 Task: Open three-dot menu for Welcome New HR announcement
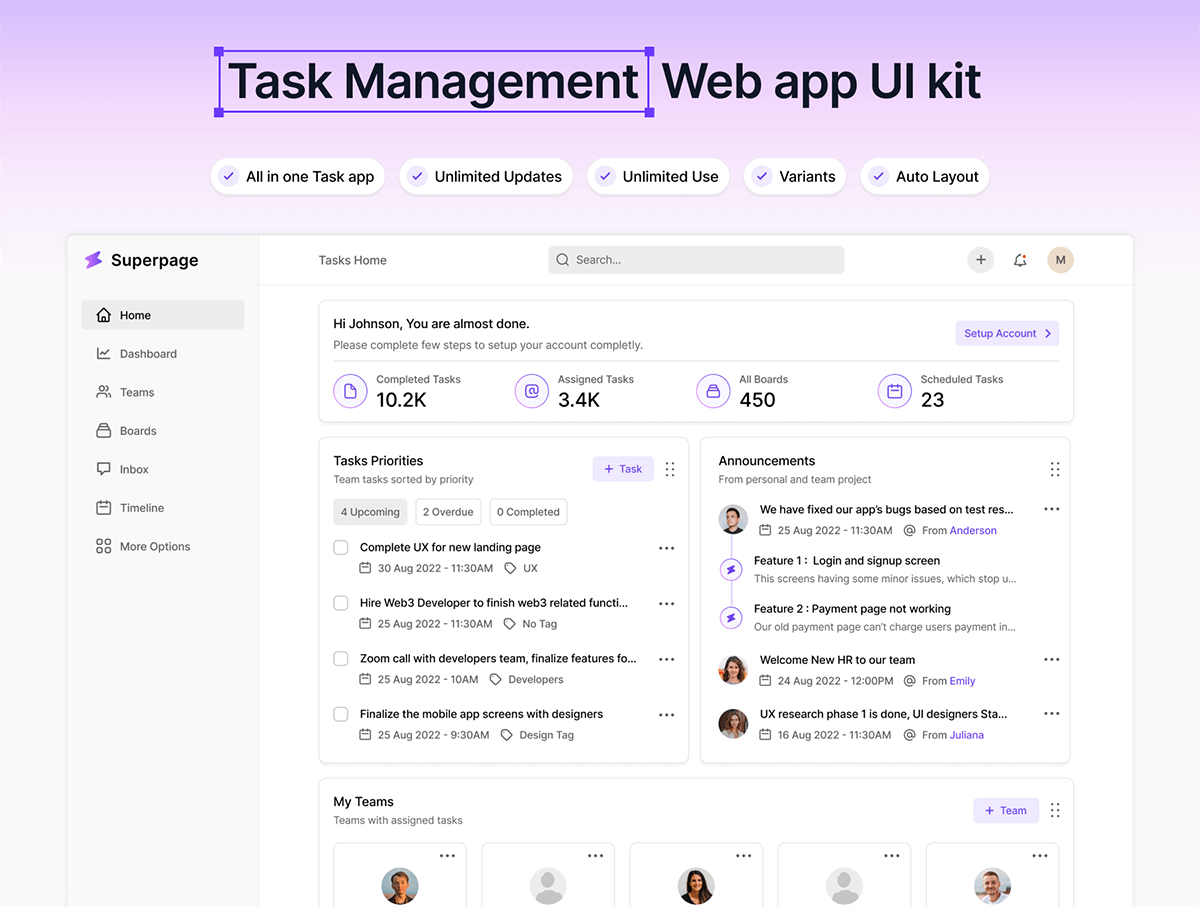[1051, 660]
